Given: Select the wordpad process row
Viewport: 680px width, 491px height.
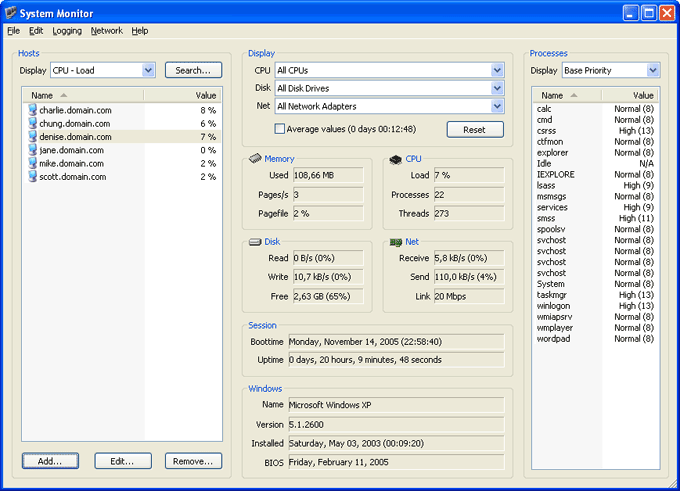Looking at the screenshot, I should click(595, 339).
